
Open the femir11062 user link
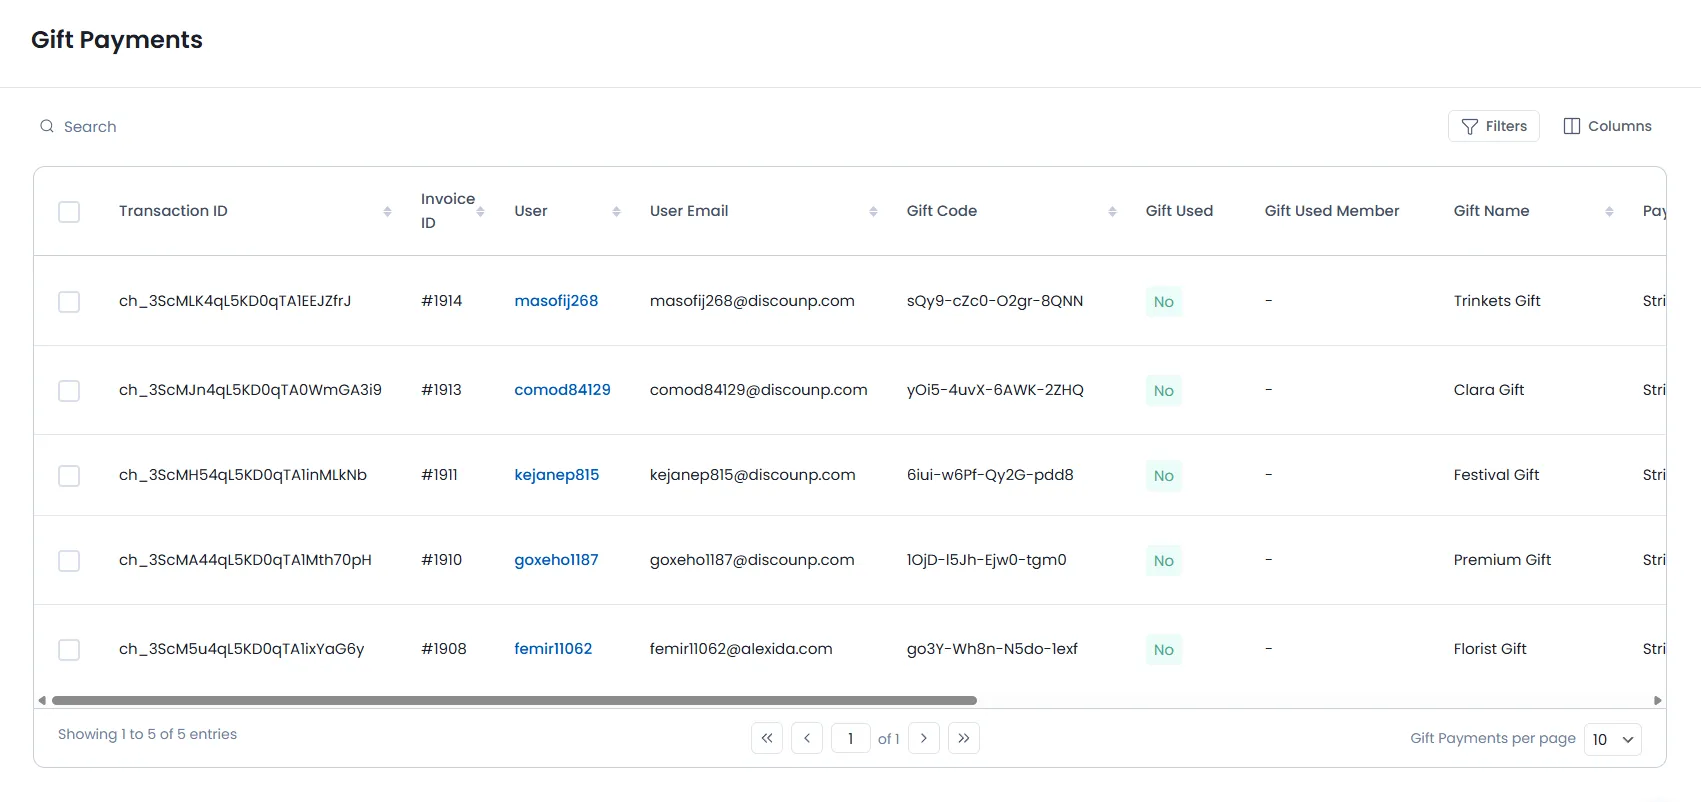[x=553, y=649]
